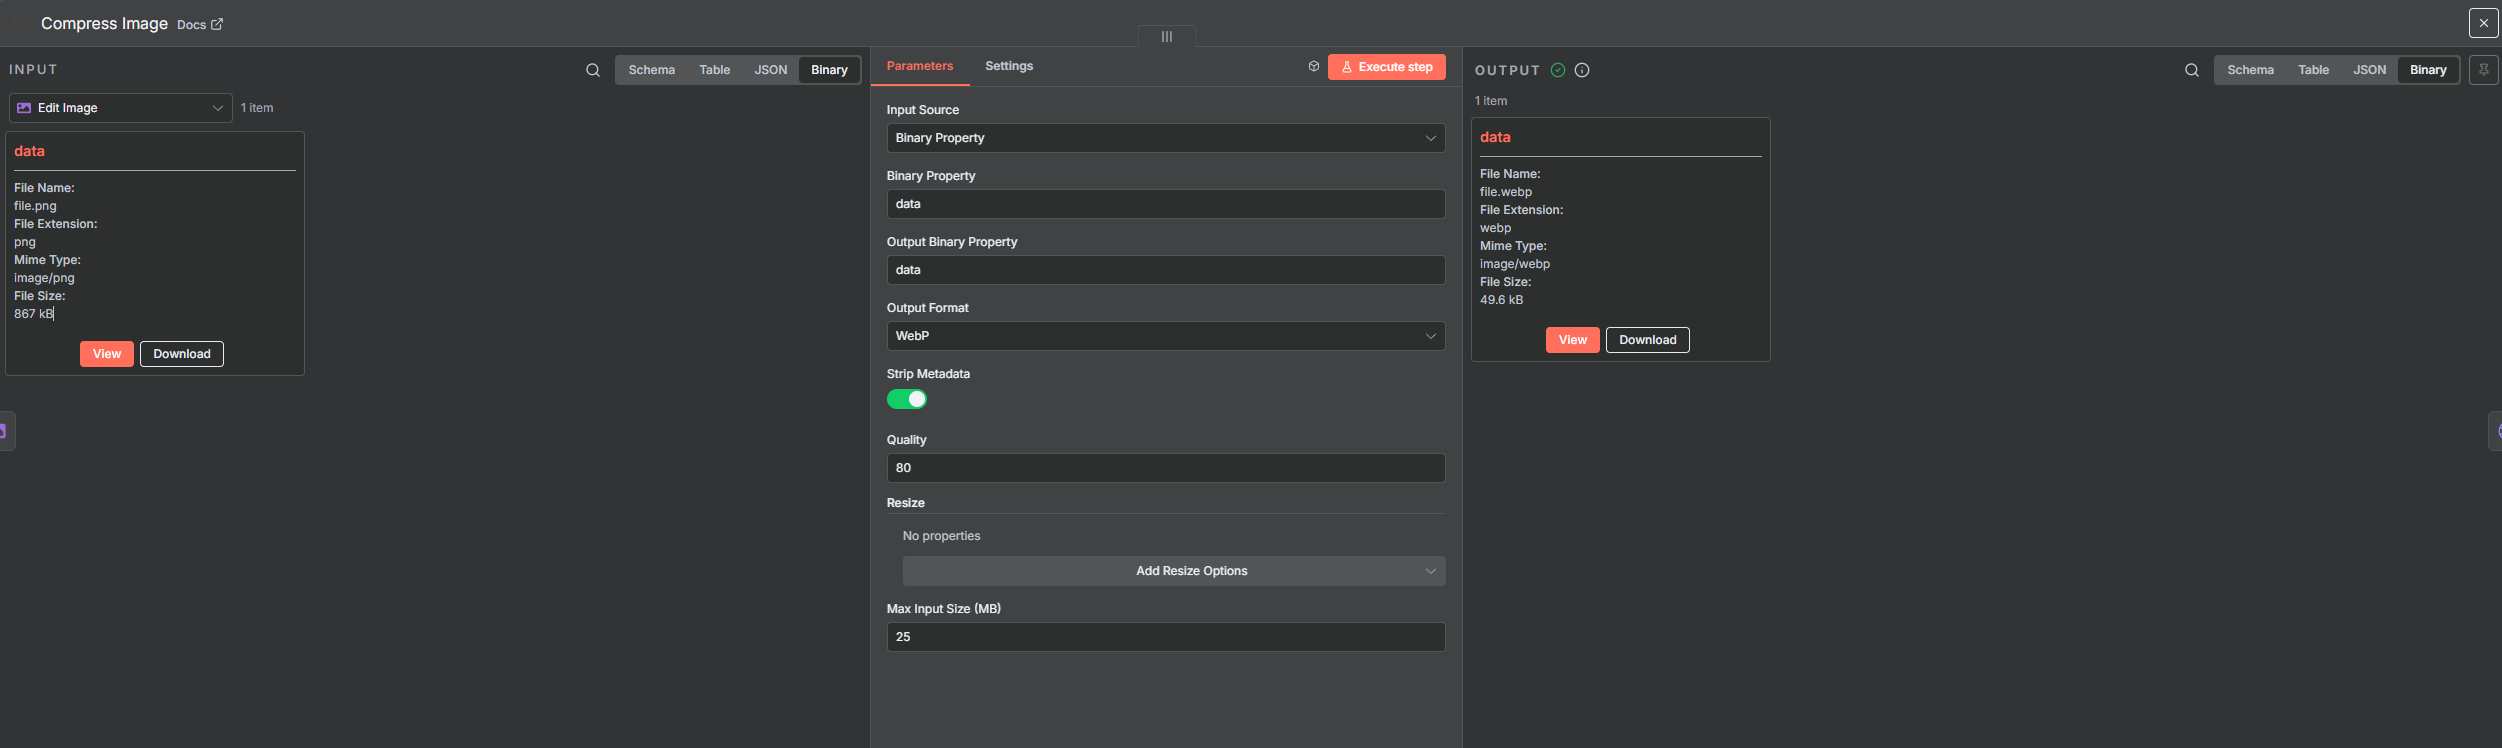Click the green success check beside OUTPUT
This screenshot has height=748, width=2502.
coord(1558,70)
